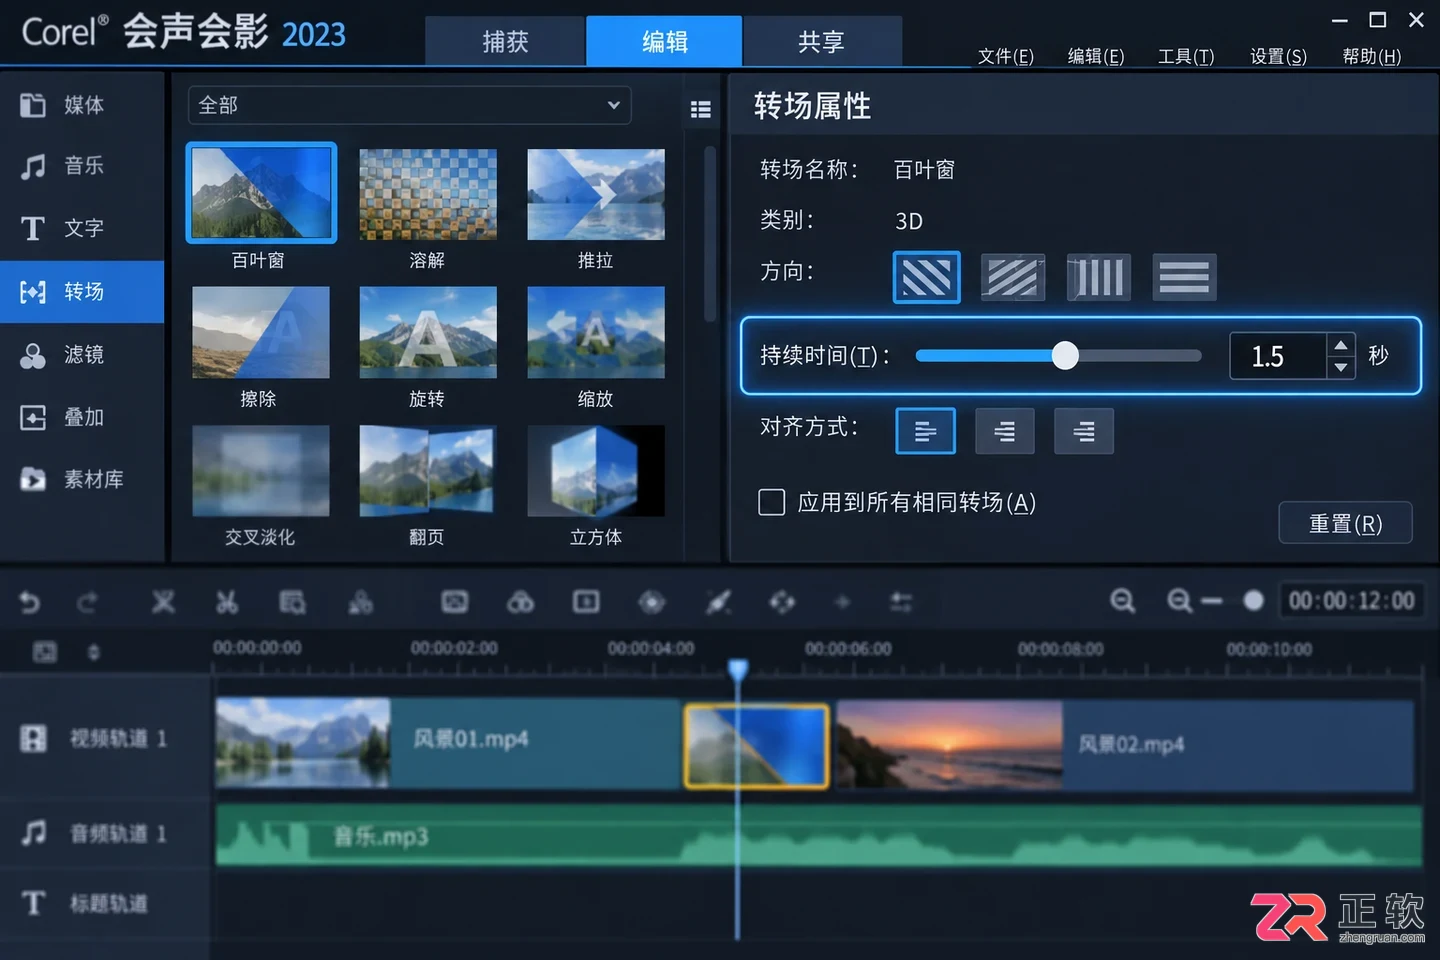Click the first magnifier zoom icon in timeline toolbar
The height and width of the screenshot is (960, 1440).
click(x=1123, y=601)
